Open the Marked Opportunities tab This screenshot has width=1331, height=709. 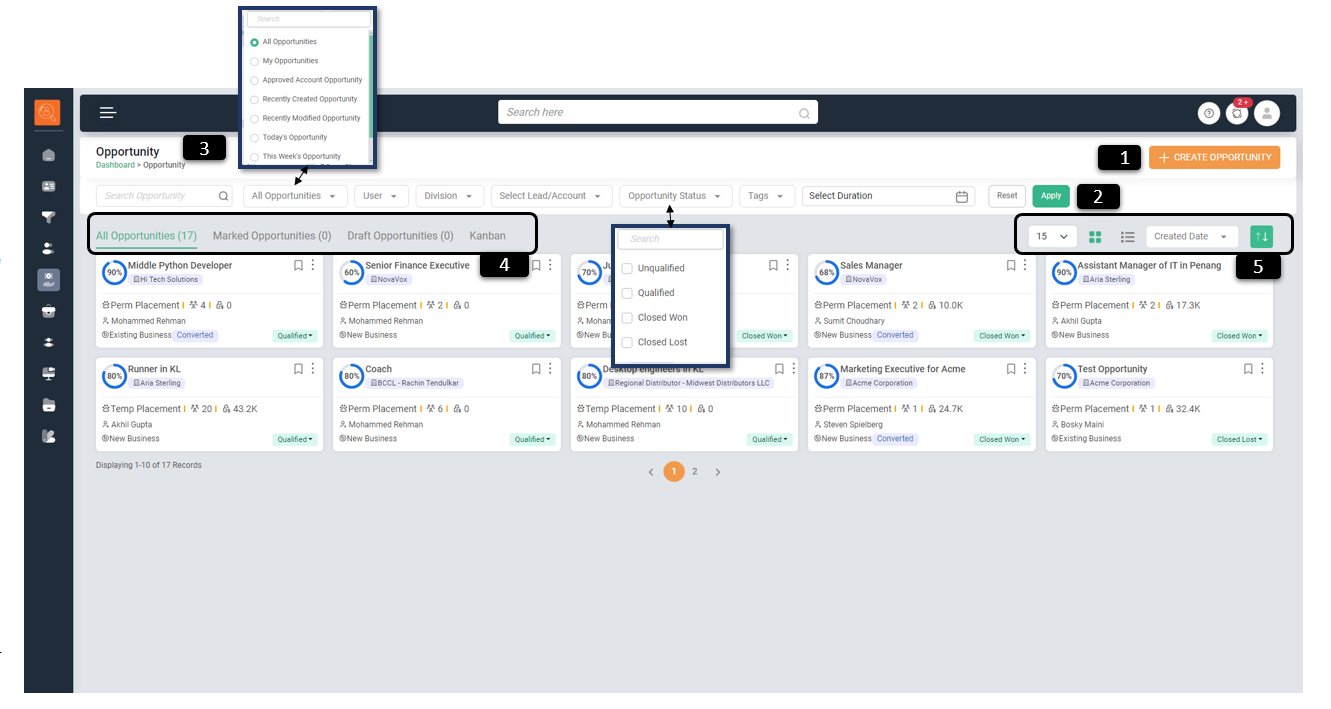[x=271, y=236]
